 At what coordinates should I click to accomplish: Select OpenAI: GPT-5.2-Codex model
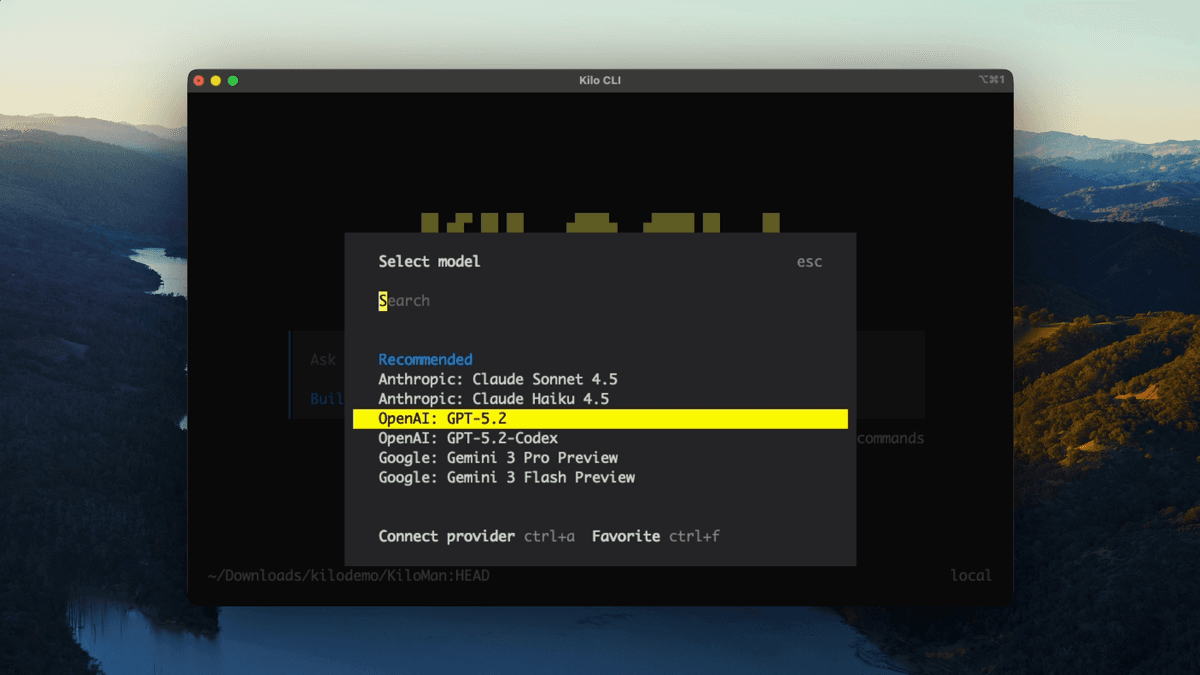(468, 438)
